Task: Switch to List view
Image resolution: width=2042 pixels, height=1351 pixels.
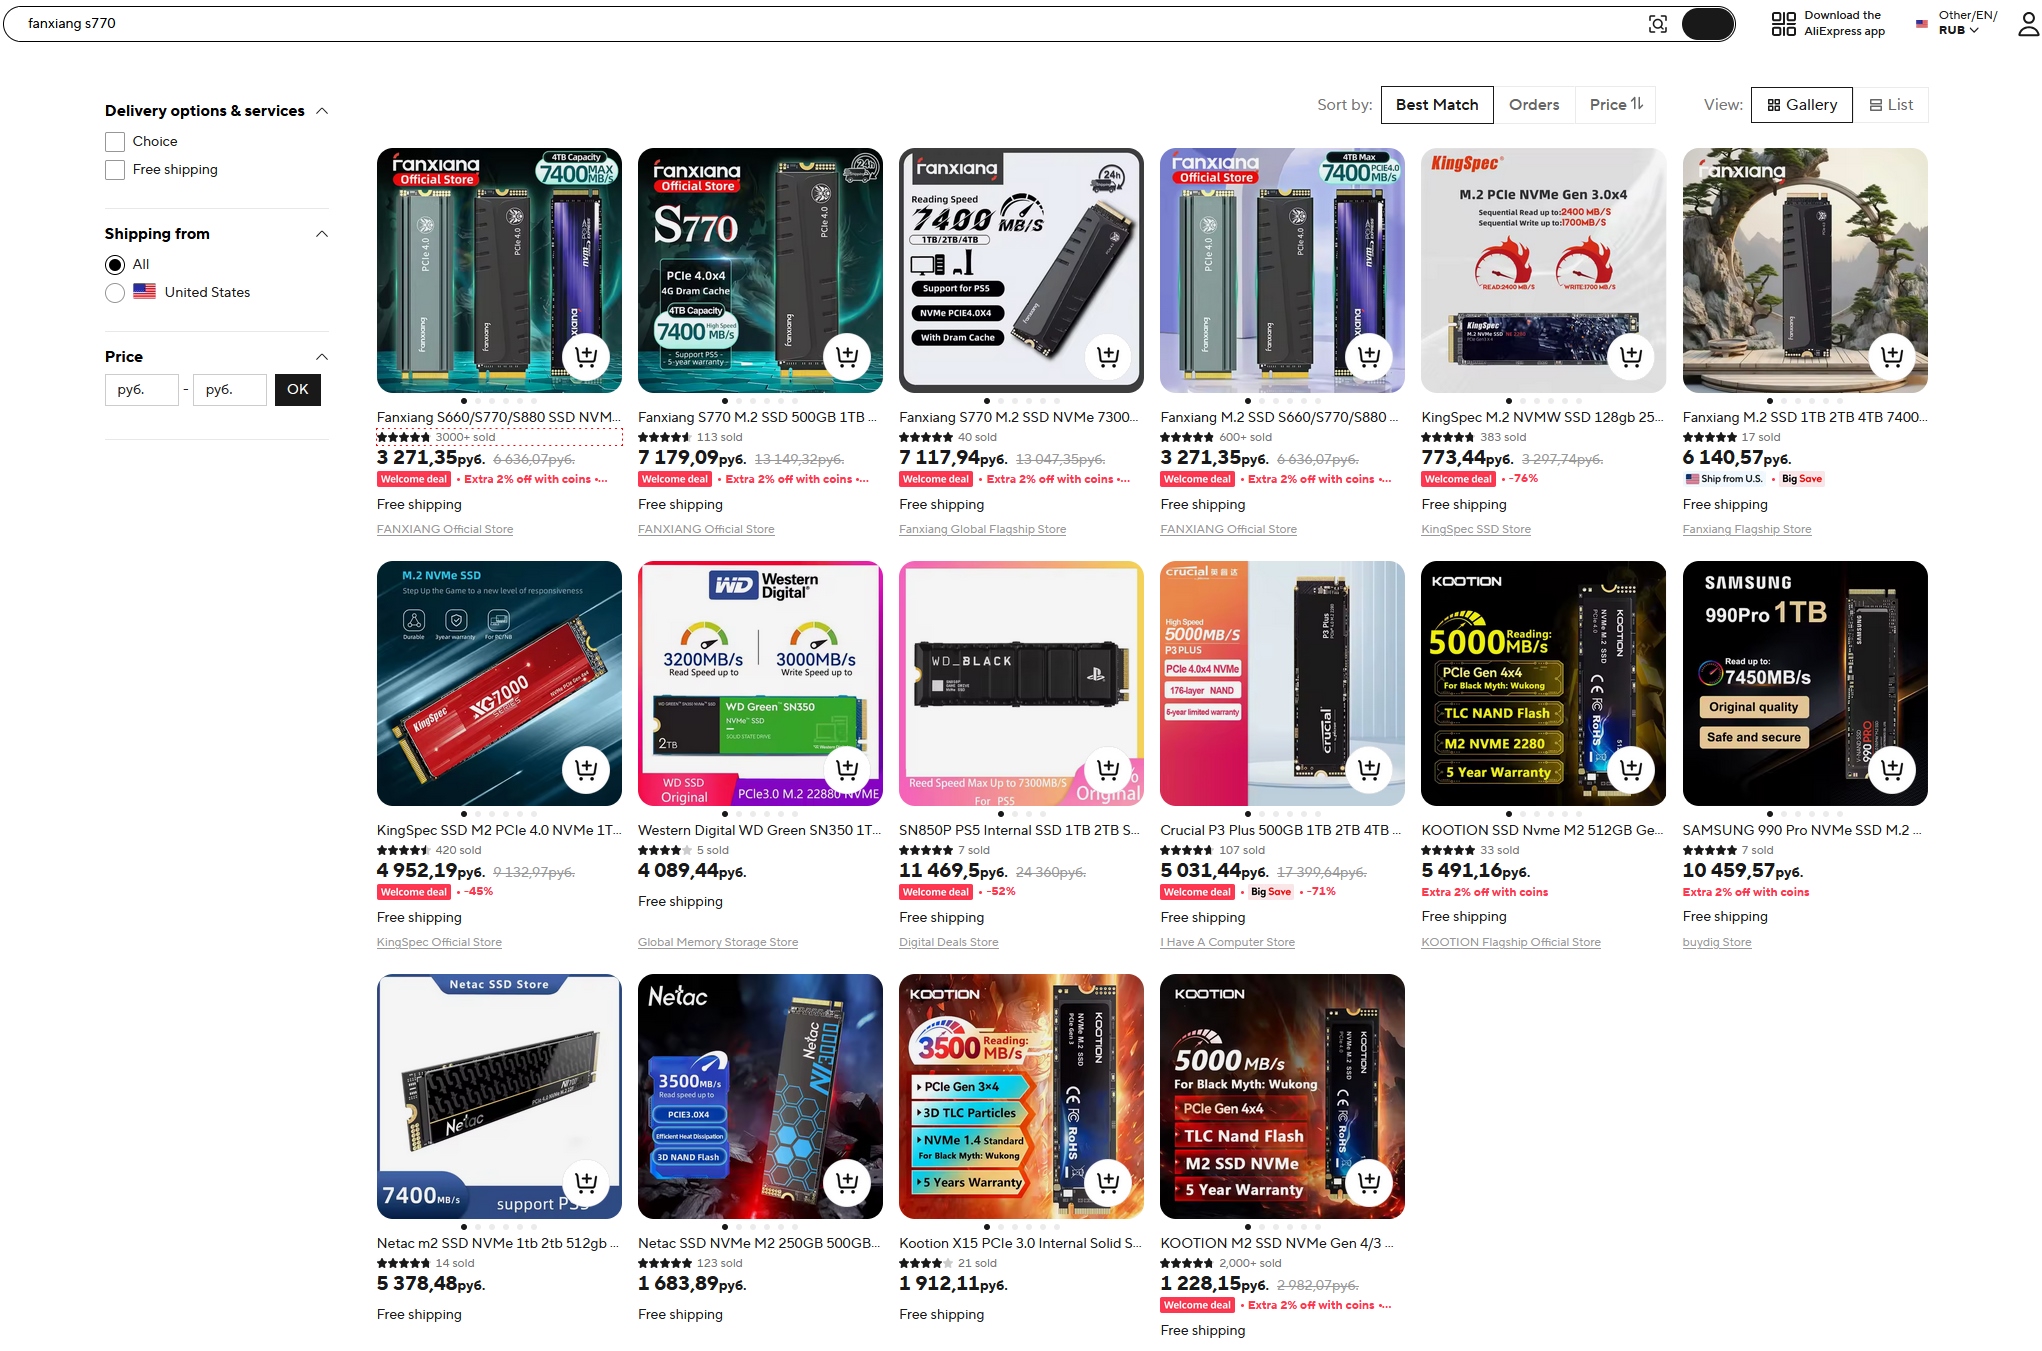Action: (x=1890, y=105)
